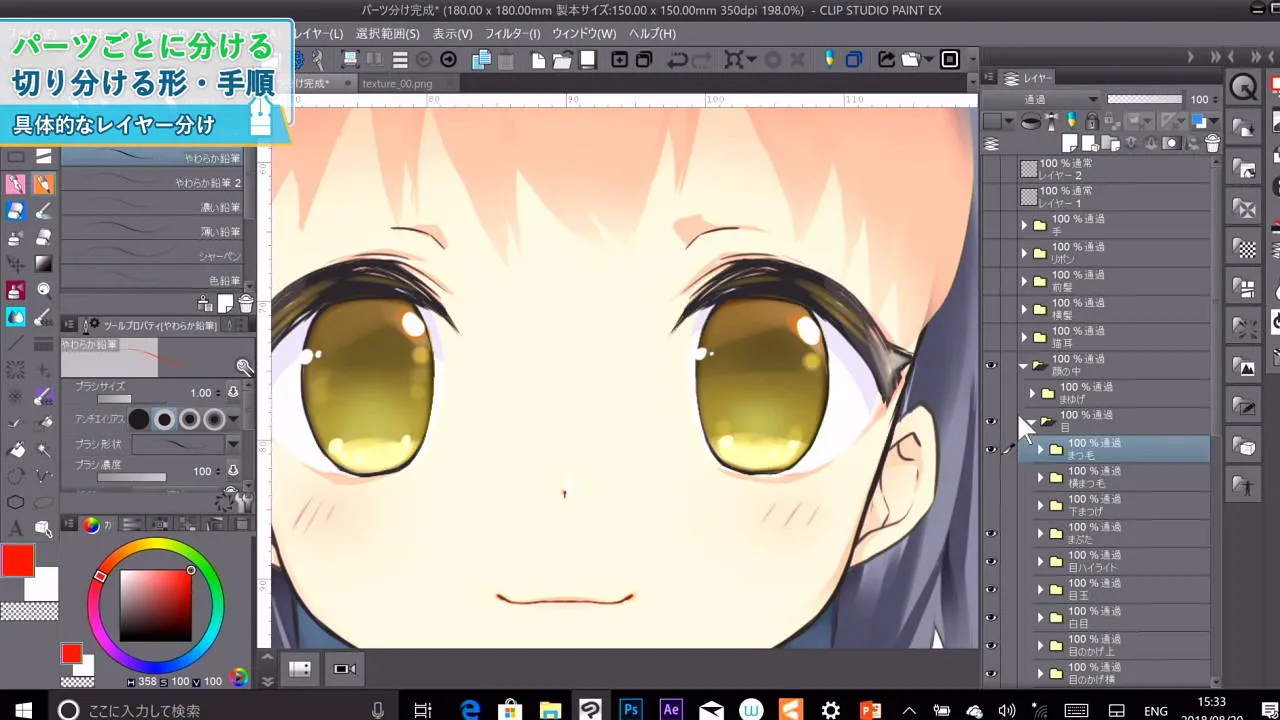The width and height of the screenshot is (1280, 720).
Task: Toggle visibility of the まつ毛 layer folder
Action: 991,450
